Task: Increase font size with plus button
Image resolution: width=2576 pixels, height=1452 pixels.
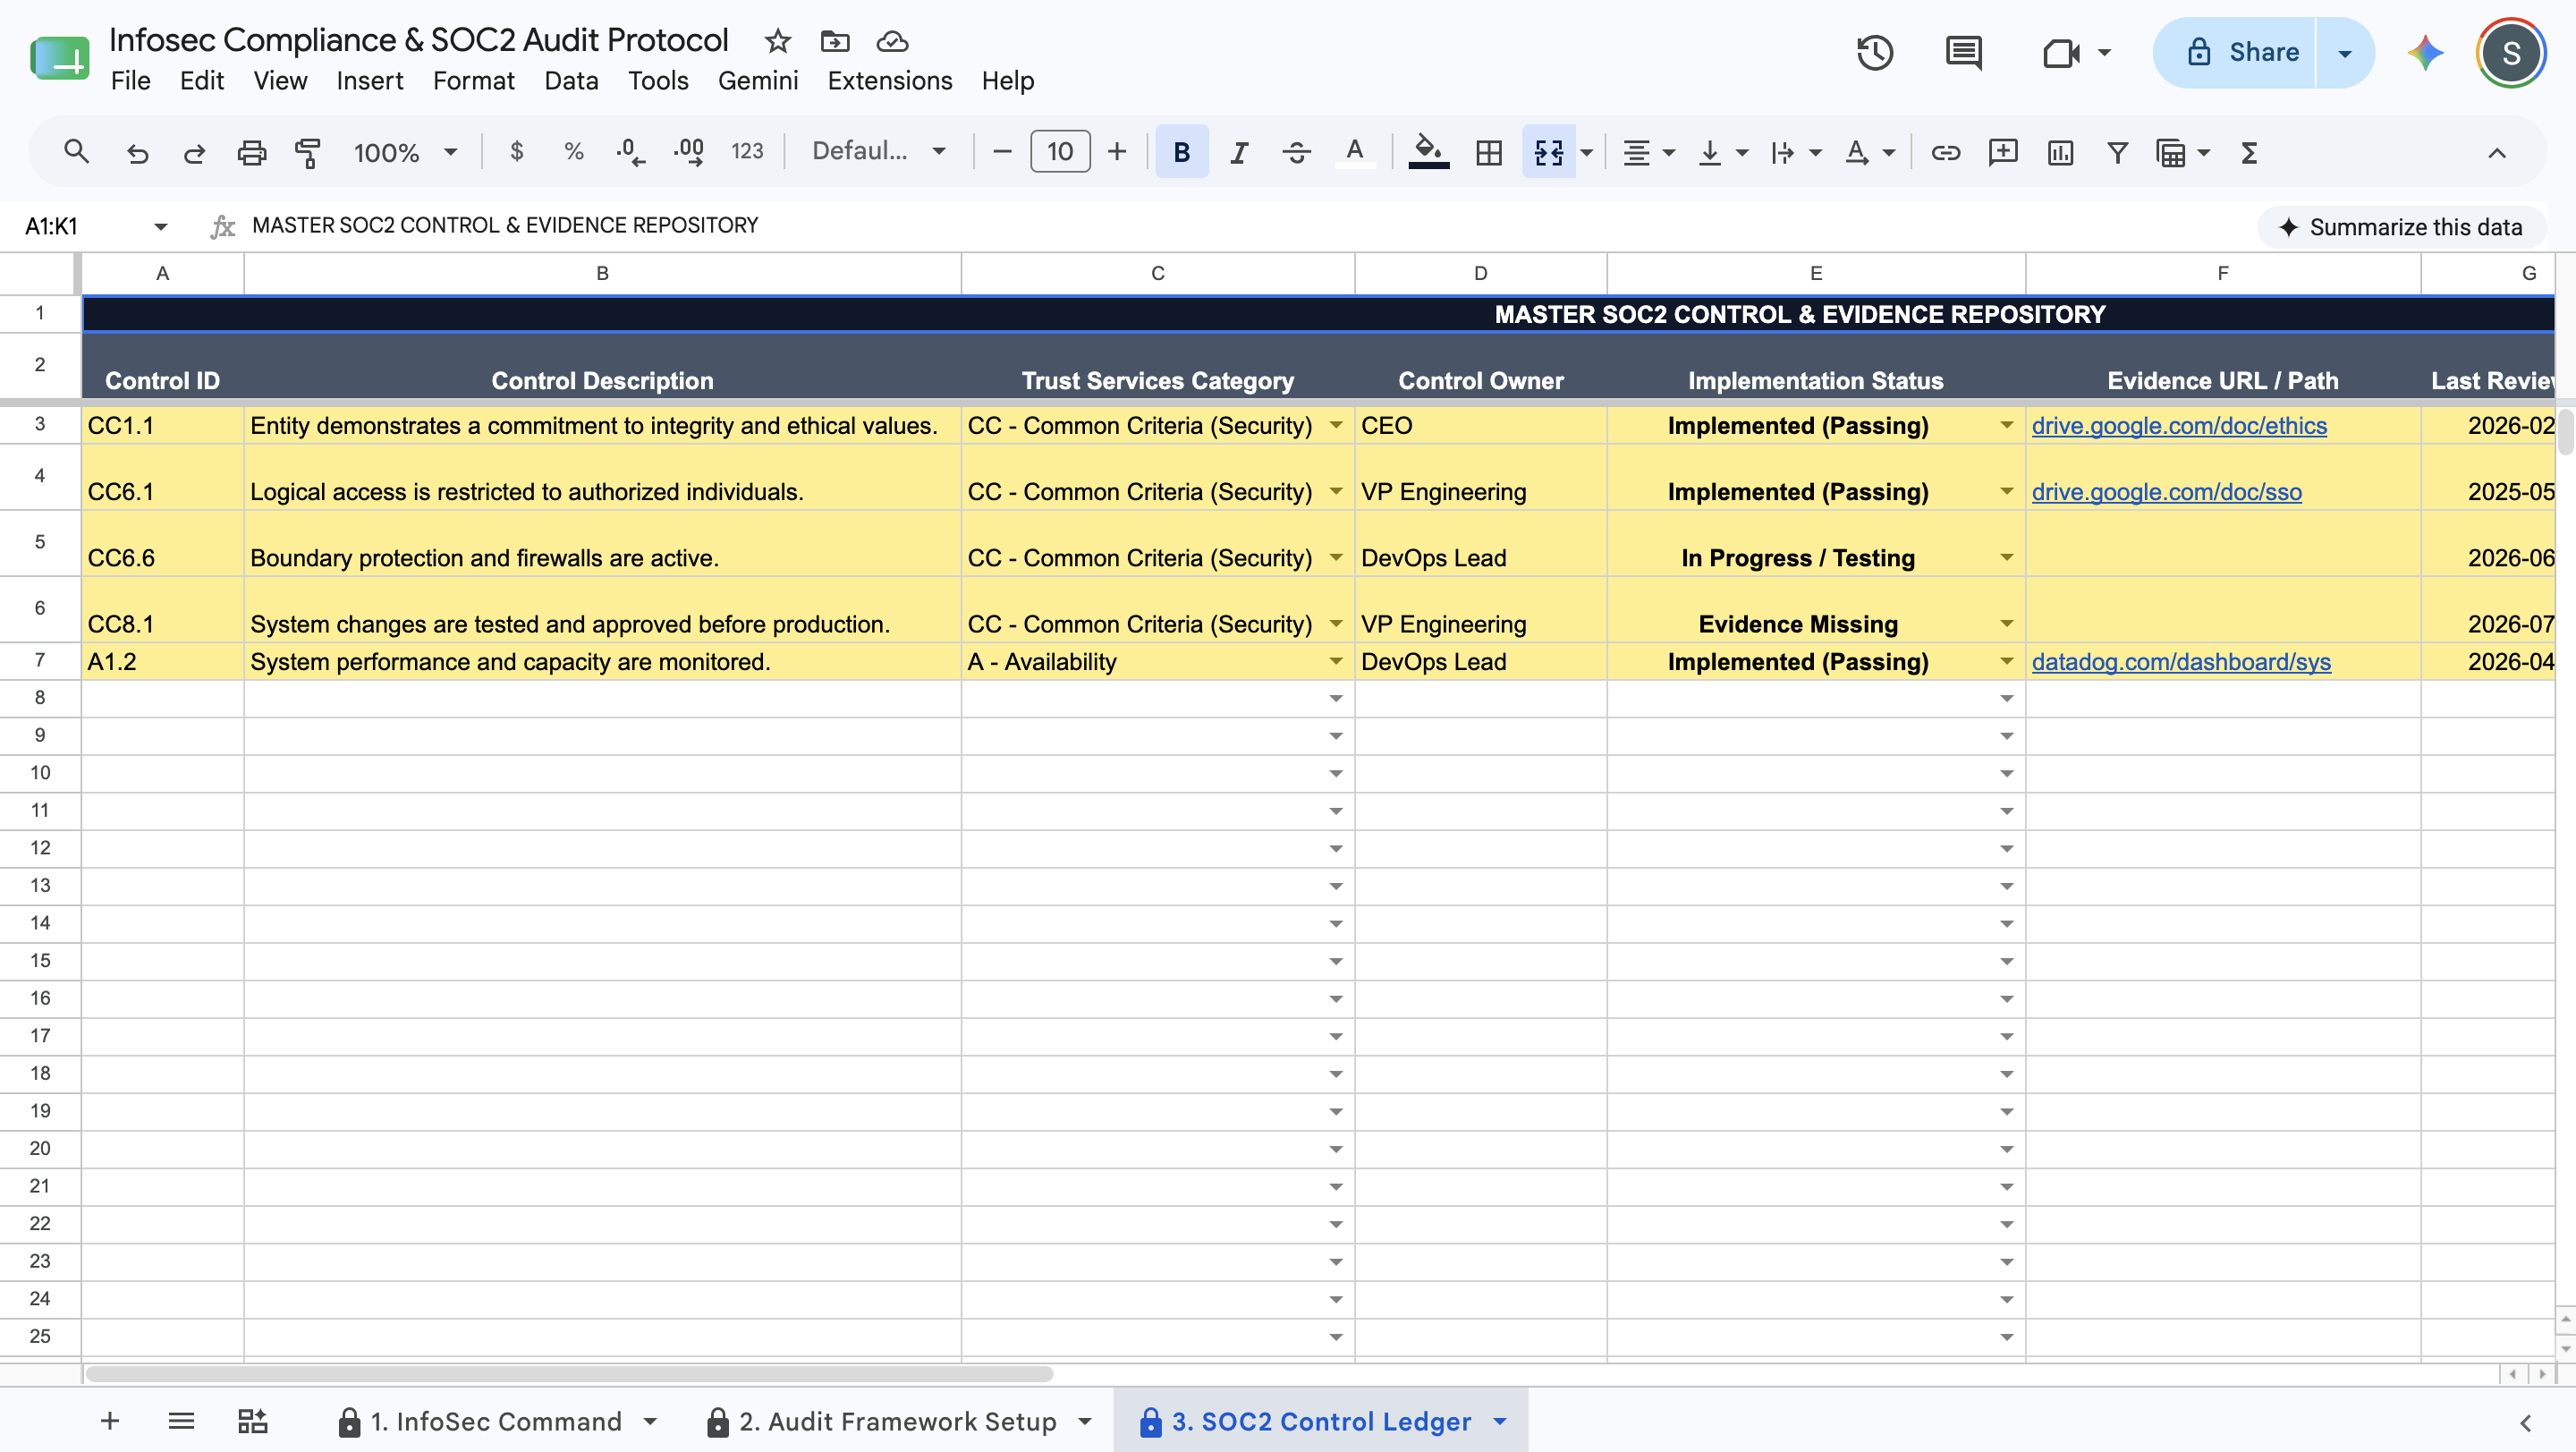Action: 1117,152
